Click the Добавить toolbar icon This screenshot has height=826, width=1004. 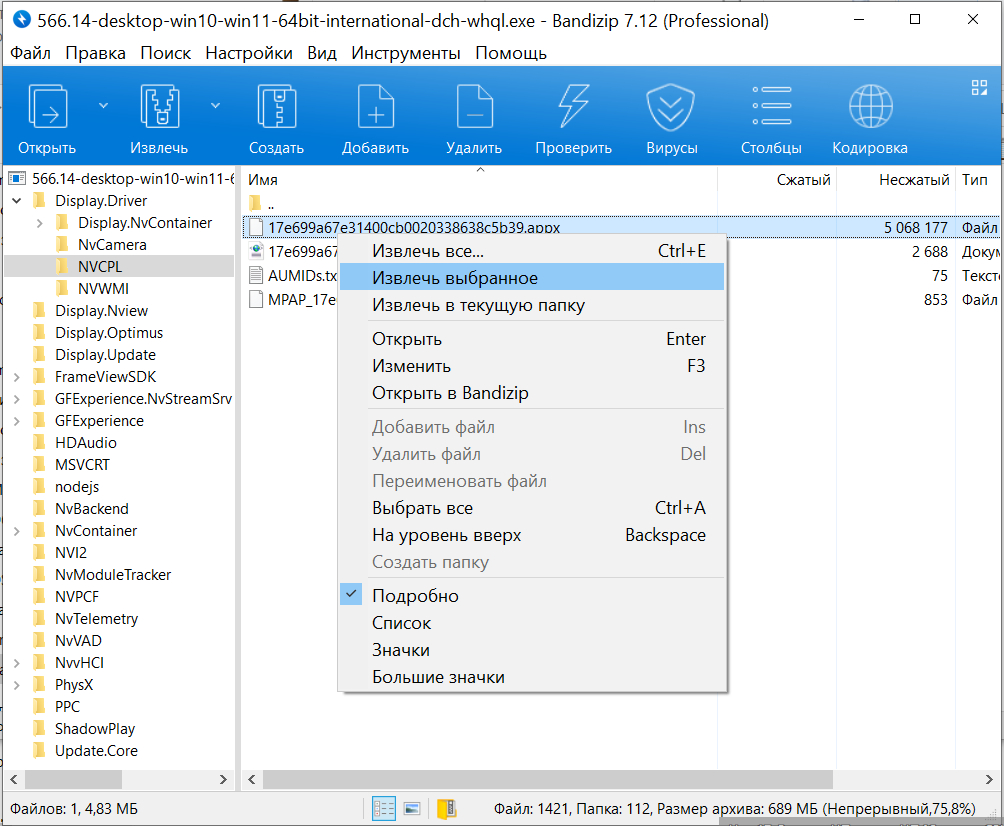[x=375, y=107]
